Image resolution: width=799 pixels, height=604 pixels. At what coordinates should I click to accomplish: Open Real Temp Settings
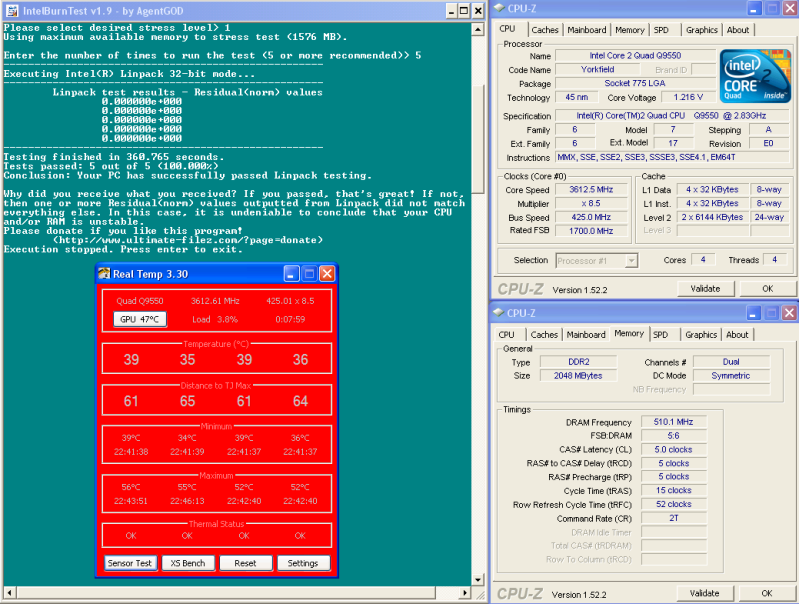[x=303, y=563]
